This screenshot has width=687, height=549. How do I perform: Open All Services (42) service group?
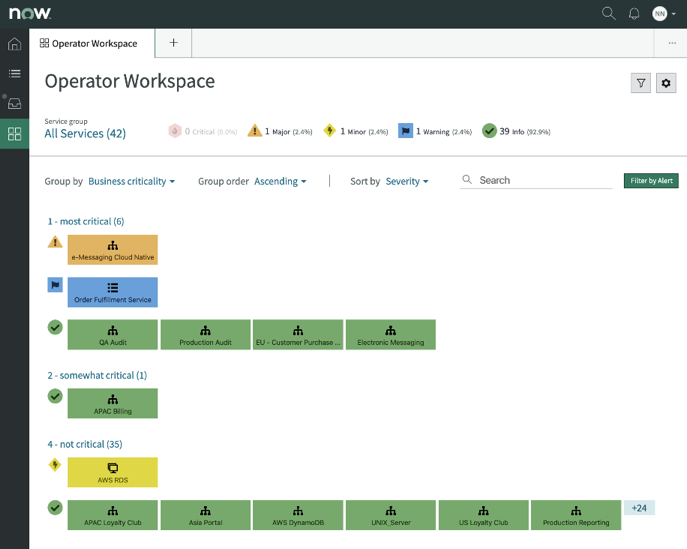[85, 133]
